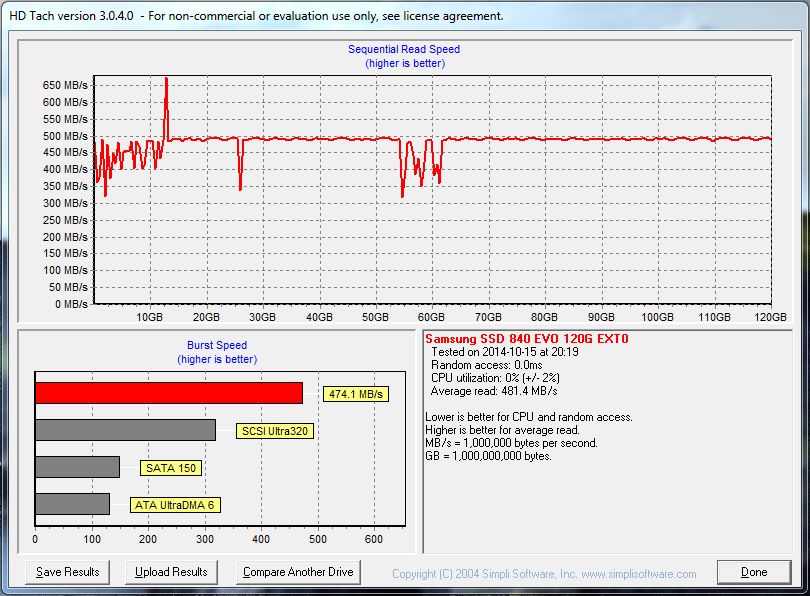
Task: Close the benchmark with Done button
Action: coord(754,572)
